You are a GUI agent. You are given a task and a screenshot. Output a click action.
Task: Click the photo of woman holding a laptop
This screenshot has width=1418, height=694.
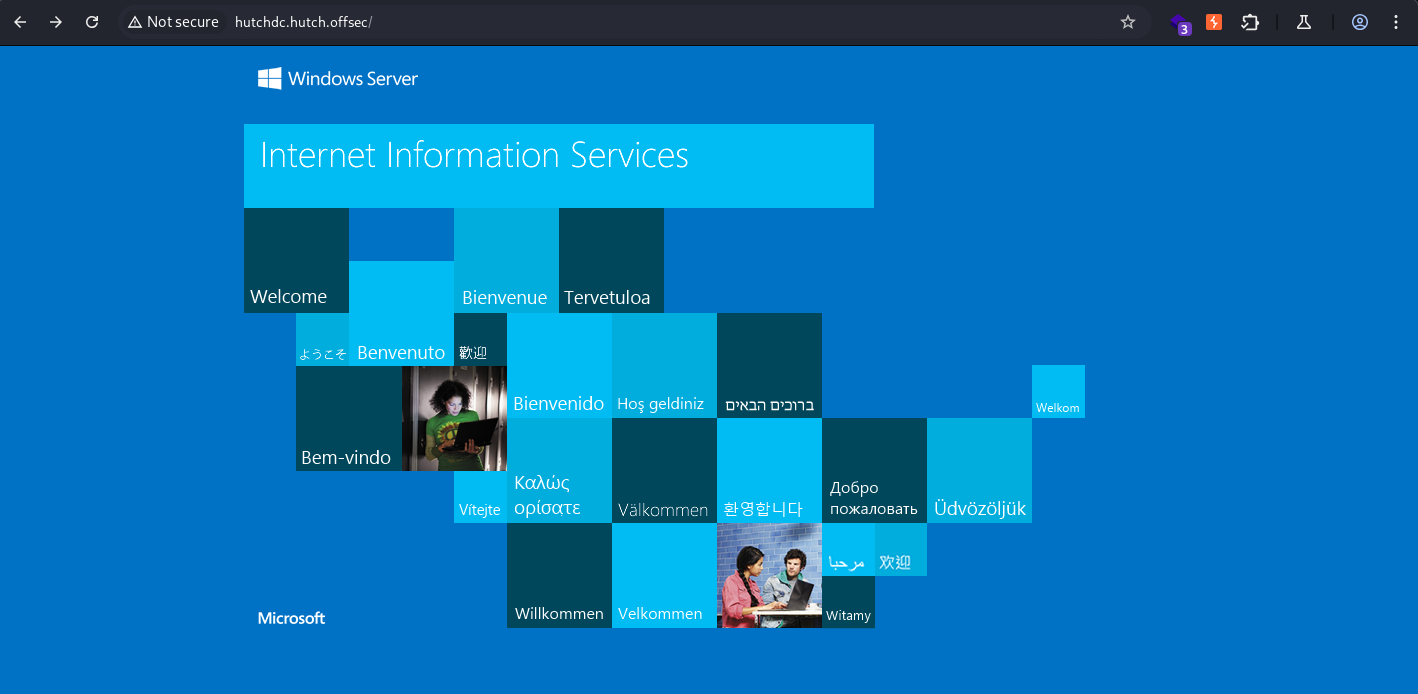coord(454,418)
